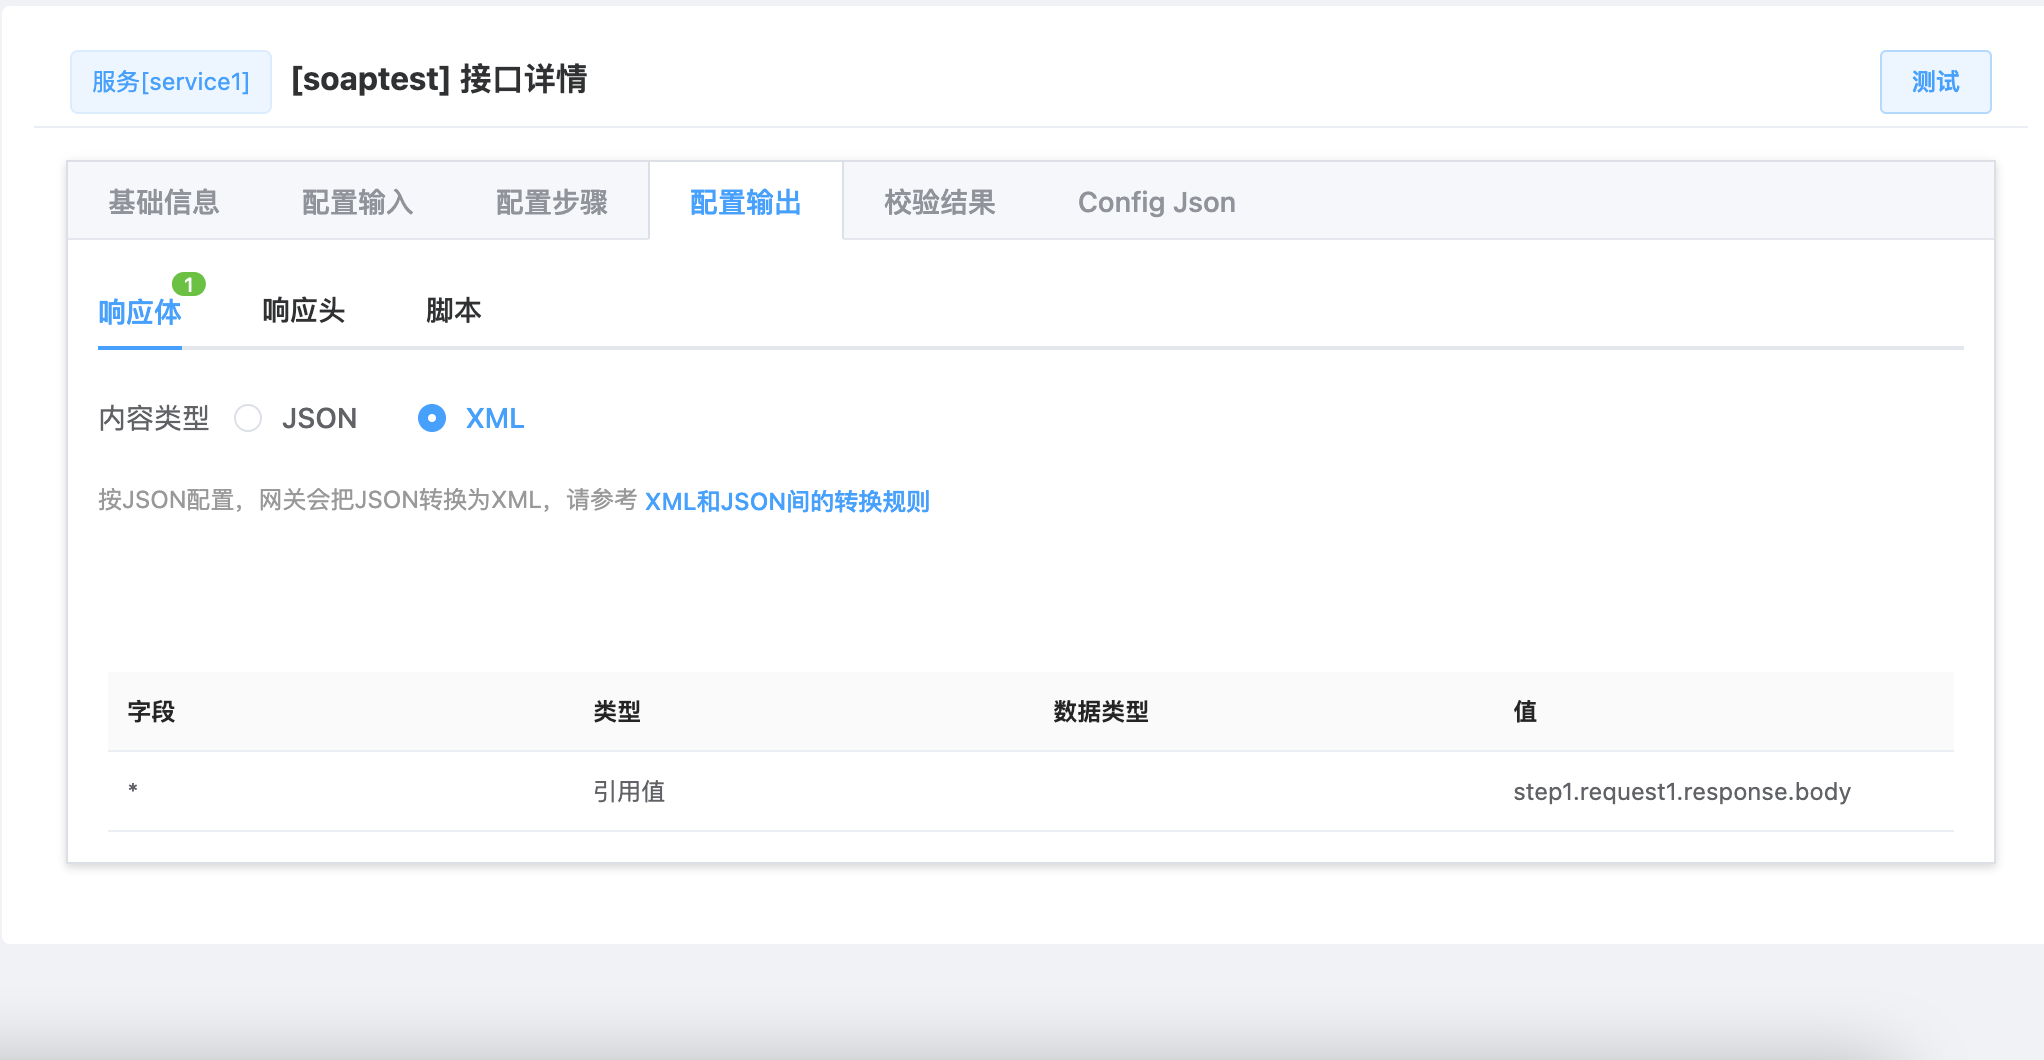Switch to the 配置输入 tab

[357, 202]
